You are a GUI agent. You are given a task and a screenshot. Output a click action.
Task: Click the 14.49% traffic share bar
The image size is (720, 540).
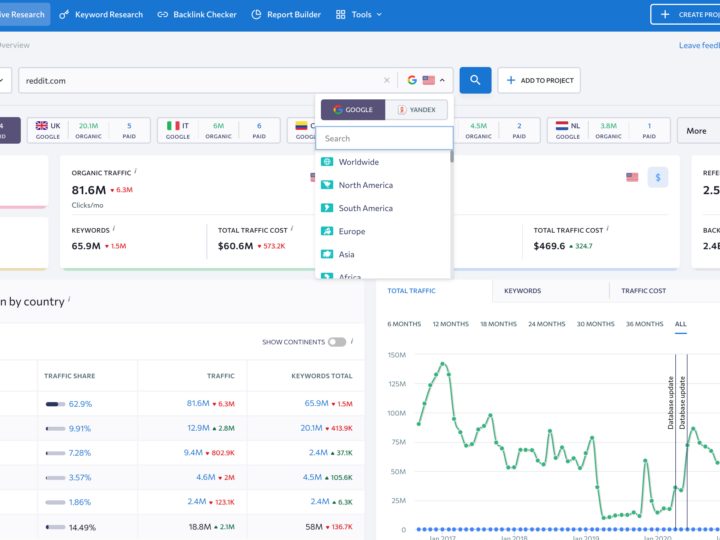click(55, 527)
